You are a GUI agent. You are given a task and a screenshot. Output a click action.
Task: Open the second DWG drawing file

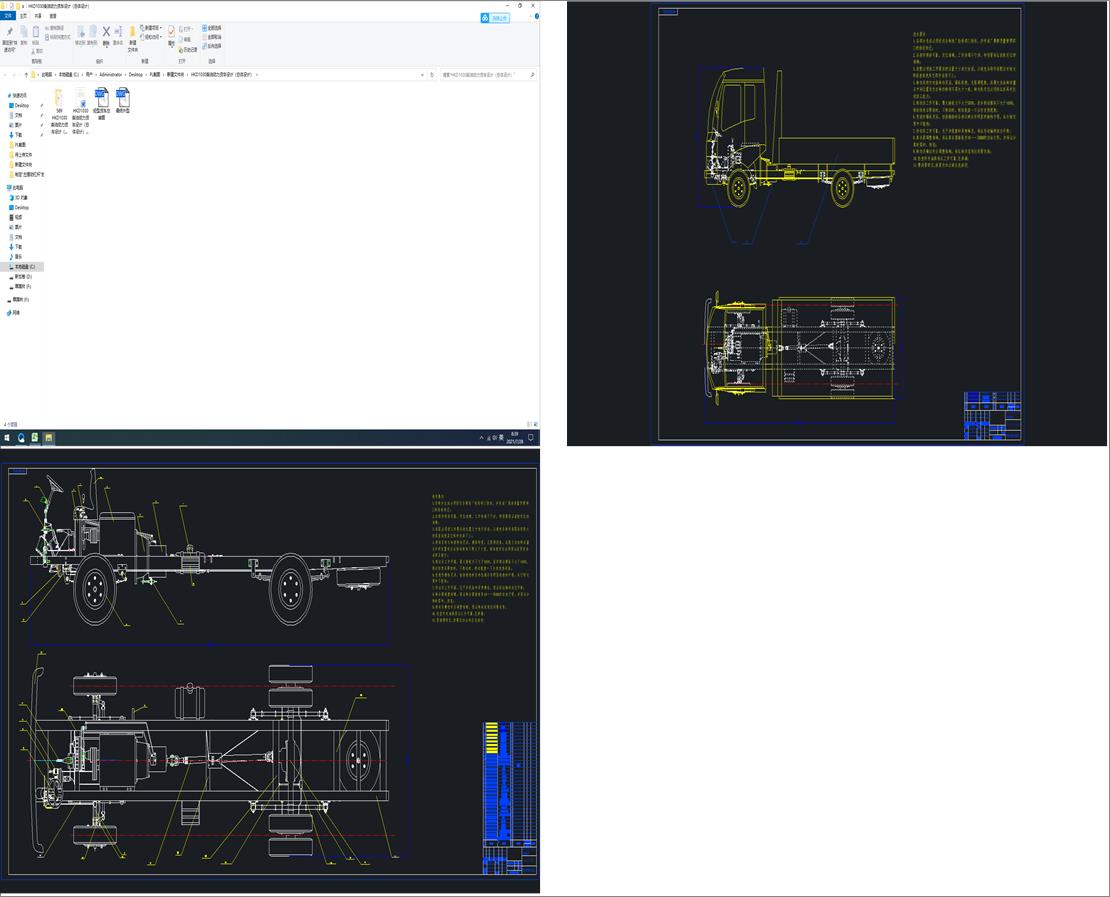(x=122, y=97)
